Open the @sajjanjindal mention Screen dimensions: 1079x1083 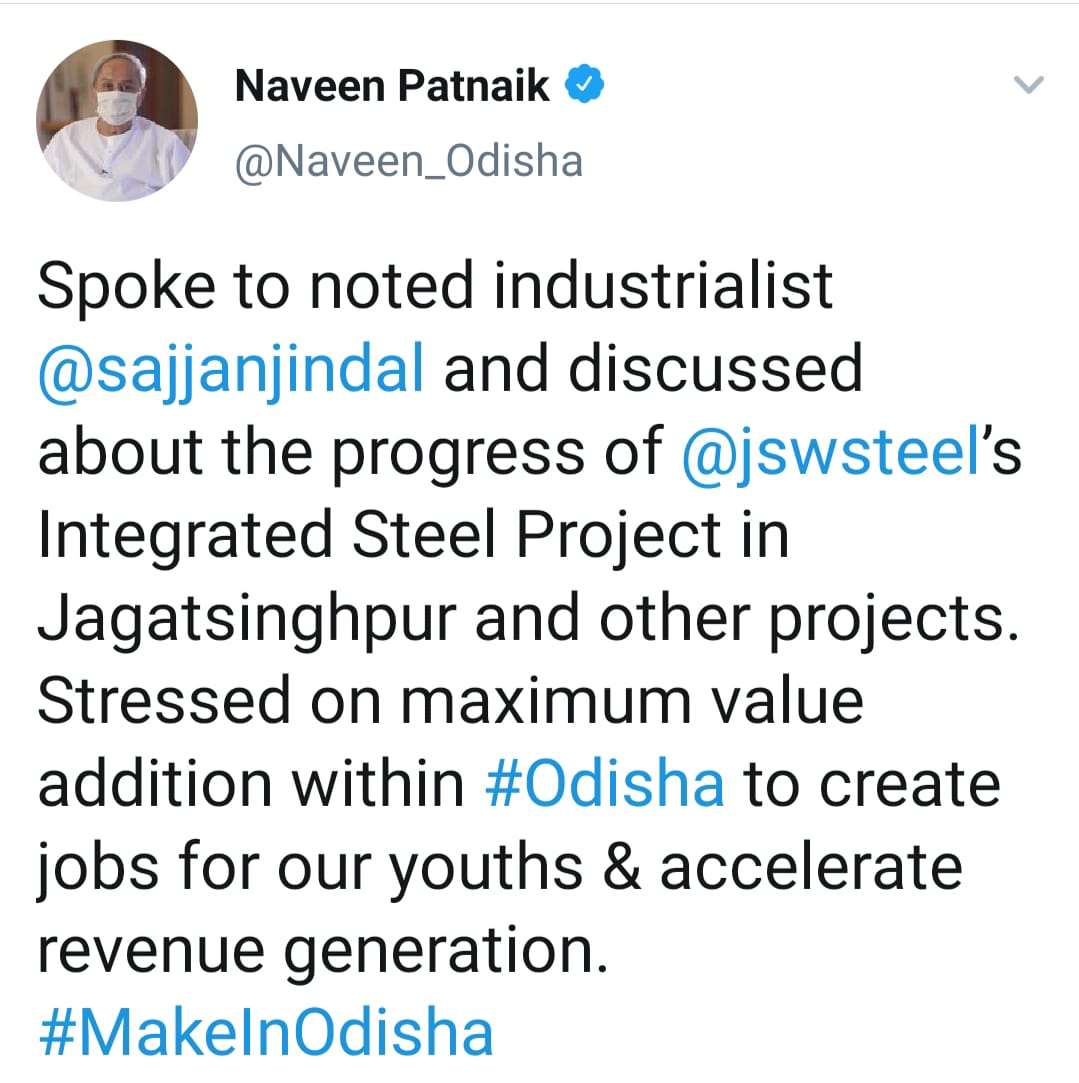(232, 368)
